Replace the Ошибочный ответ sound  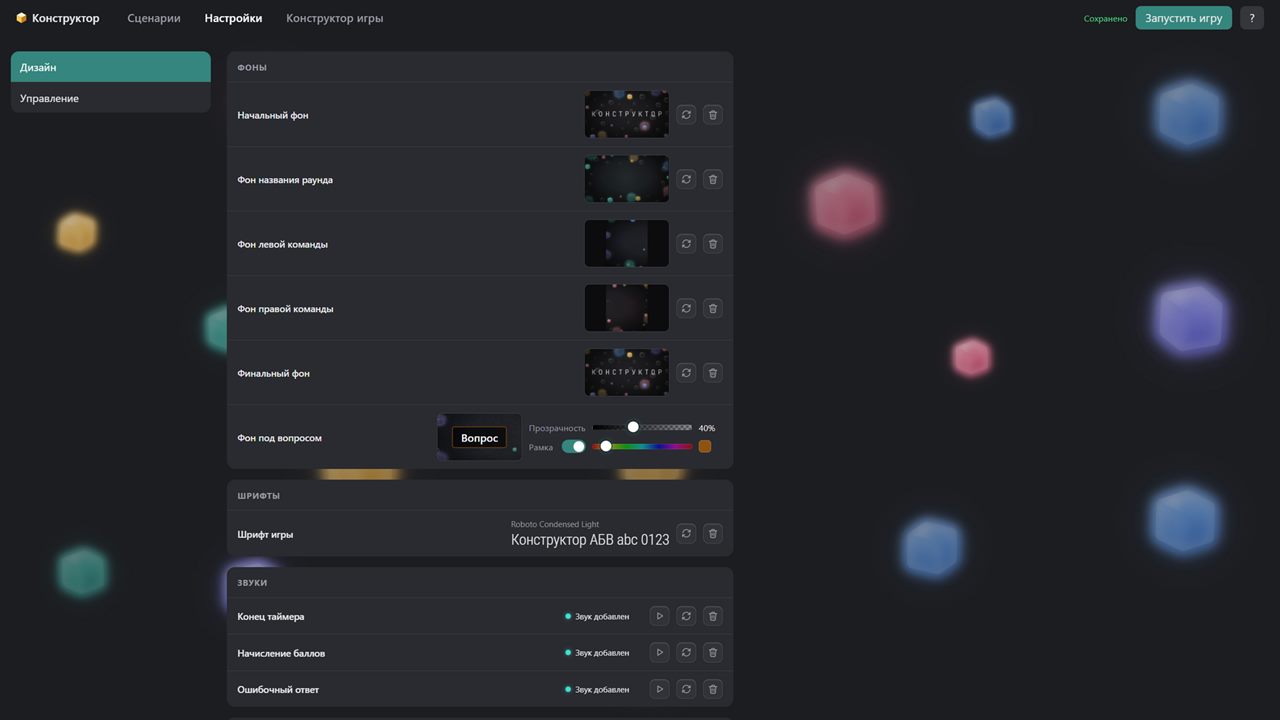click(x=686, y=689)
